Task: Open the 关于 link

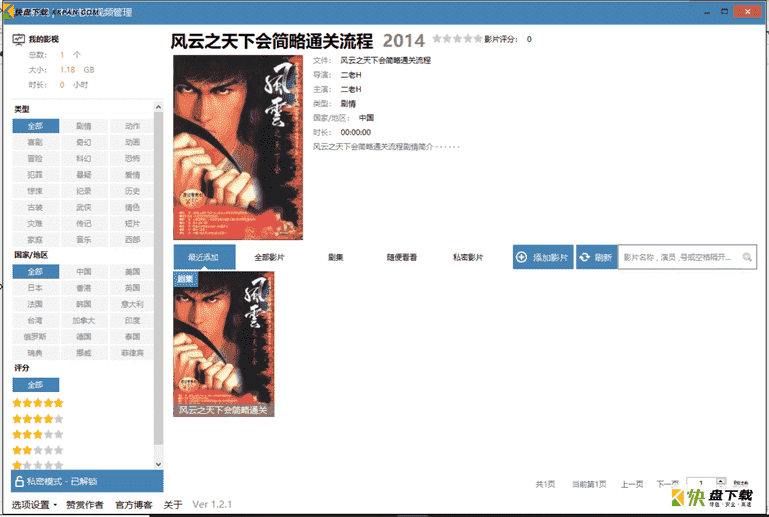Action: (173, 505)
